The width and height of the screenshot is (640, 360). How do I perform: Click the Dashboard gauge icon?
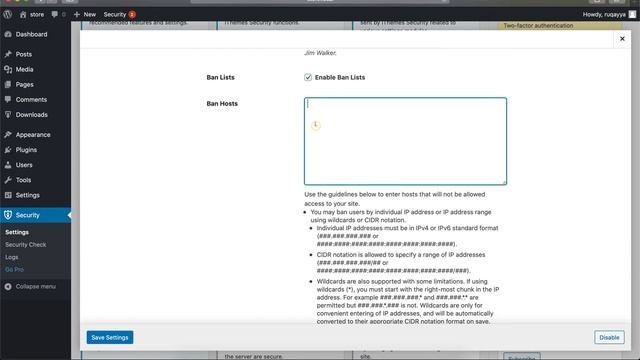[x=8, y=34]
